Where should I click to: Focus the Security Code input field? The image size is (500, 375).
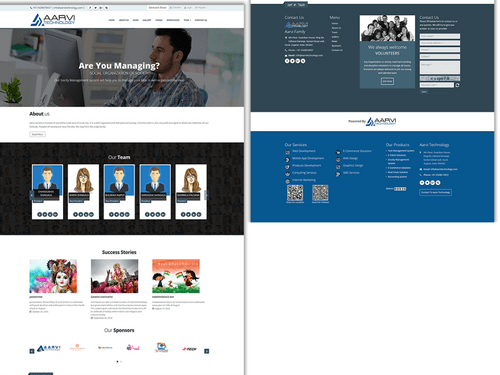tap(437, 85)
